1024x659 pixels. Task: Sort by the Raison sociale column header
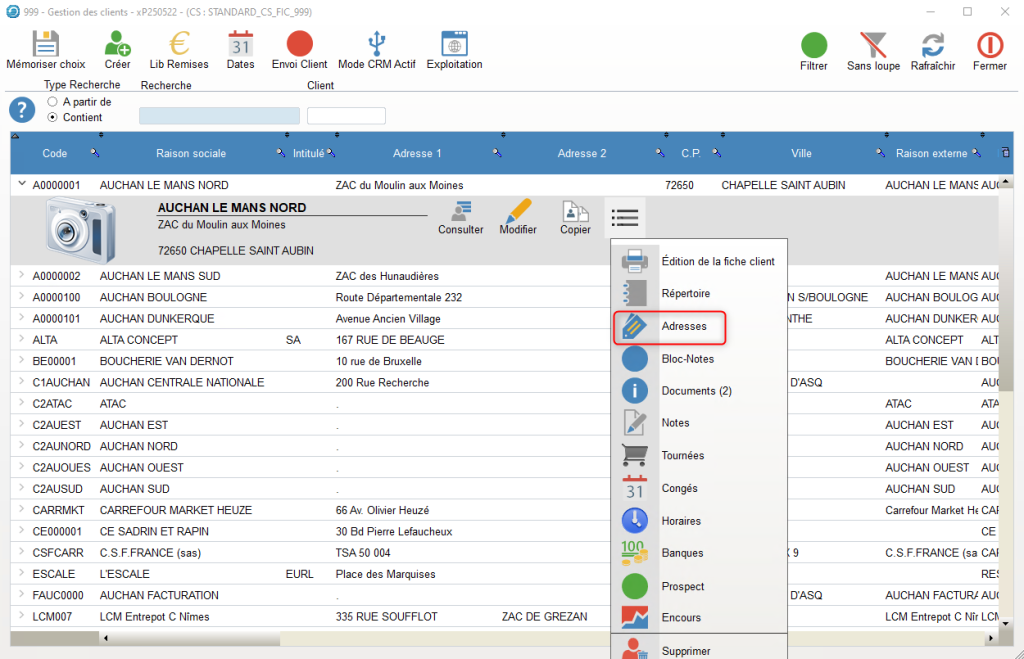coord(190,153)
